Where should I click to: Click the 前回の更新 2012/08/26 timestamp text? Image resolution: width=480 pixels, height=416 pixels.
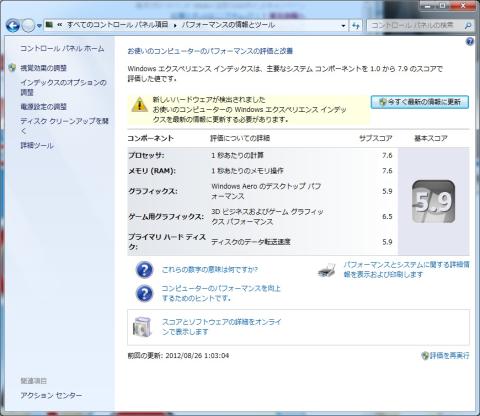178,356
